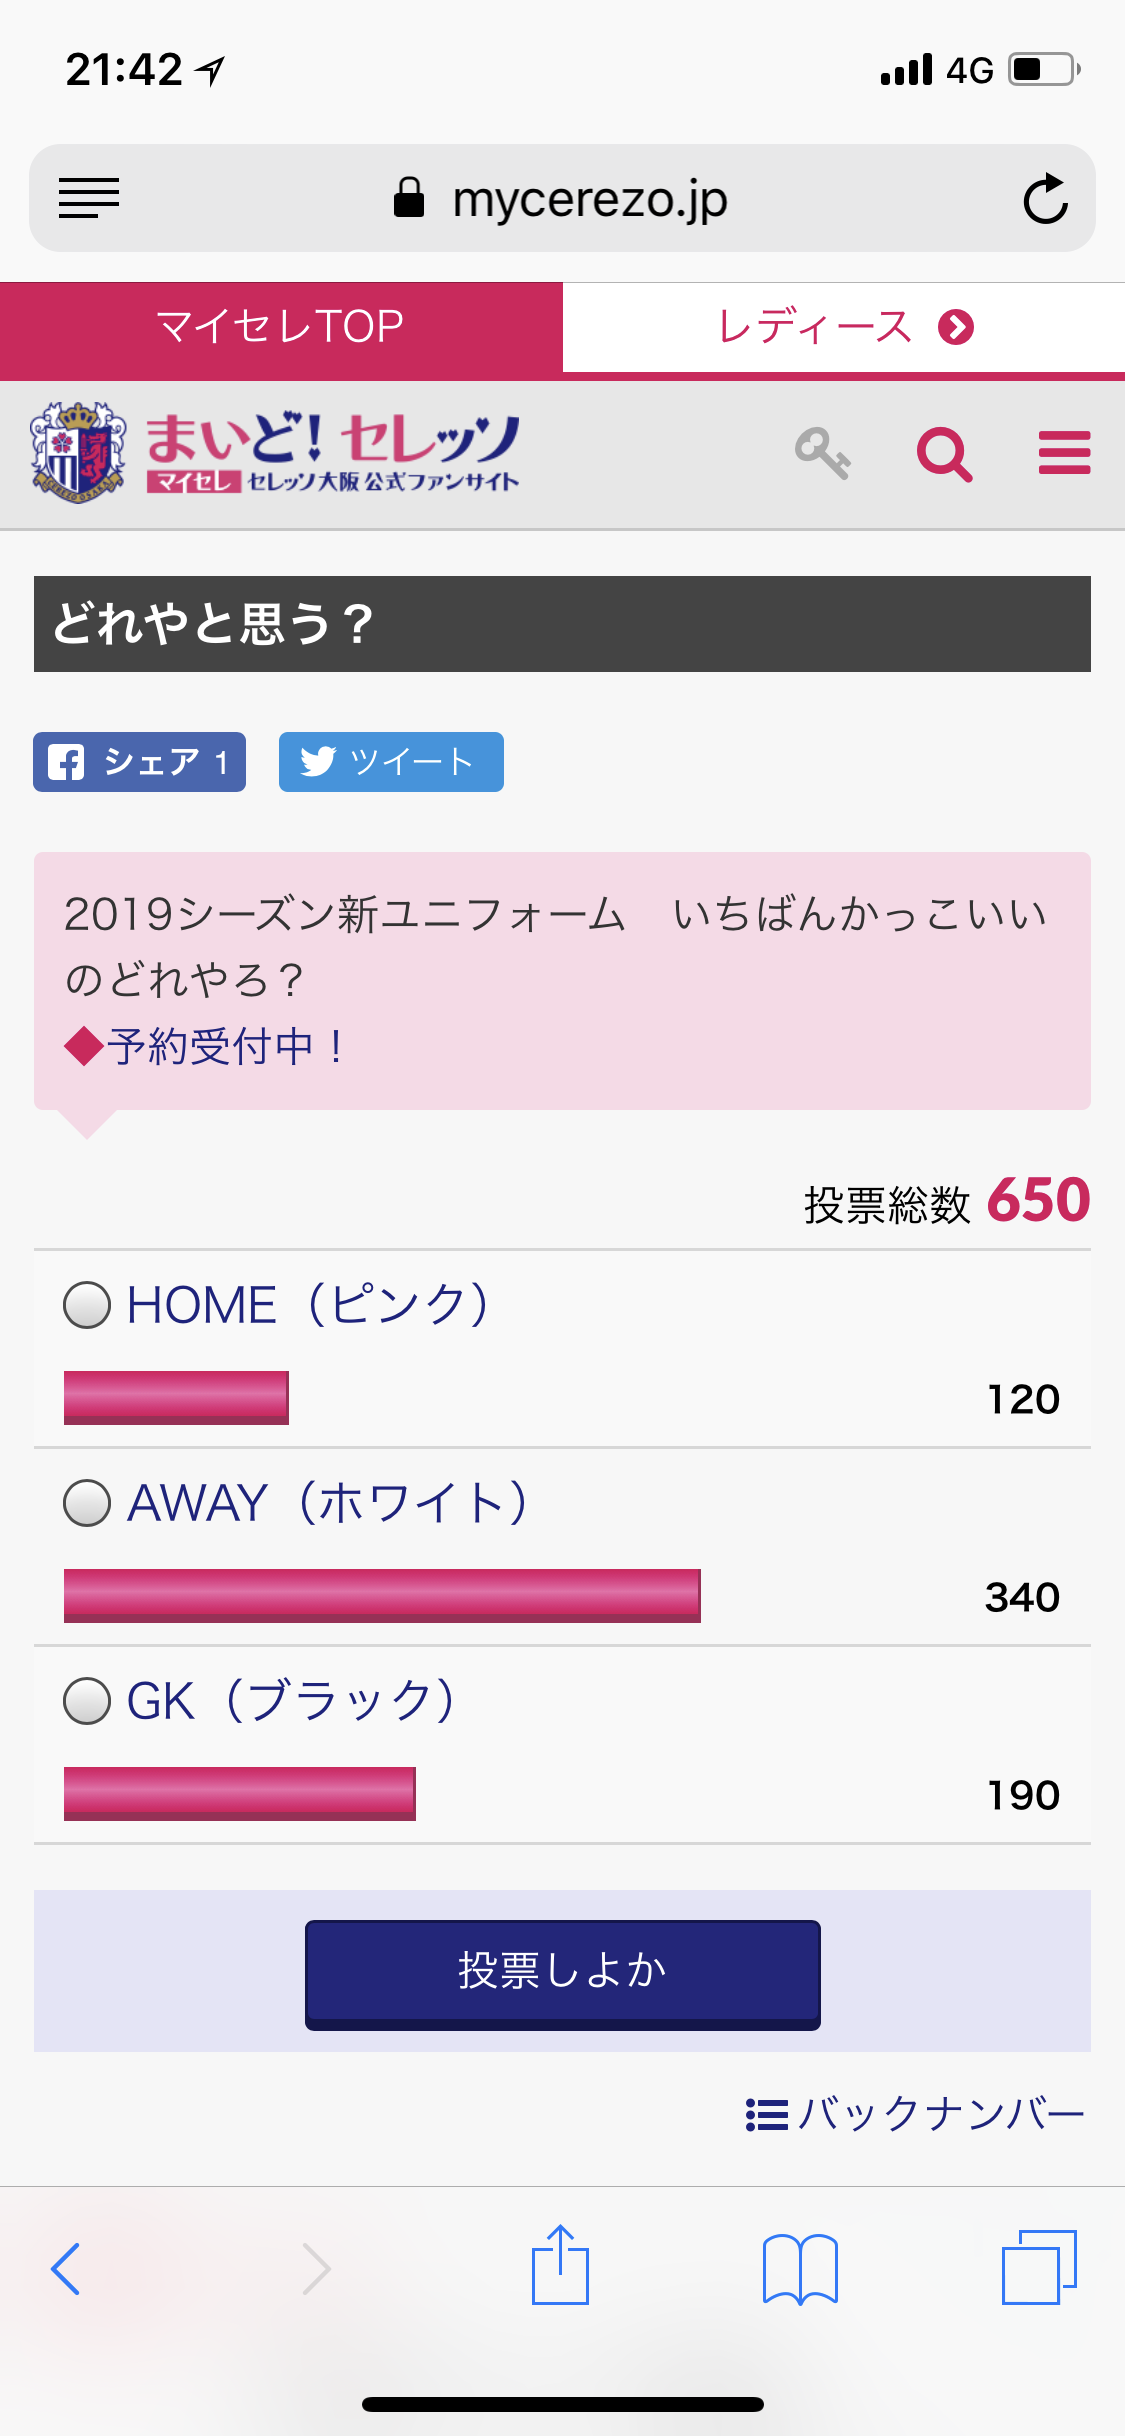Show open tabs icon
Viewport: 1125px width, 2436px height.
tap(1039, 2266)
